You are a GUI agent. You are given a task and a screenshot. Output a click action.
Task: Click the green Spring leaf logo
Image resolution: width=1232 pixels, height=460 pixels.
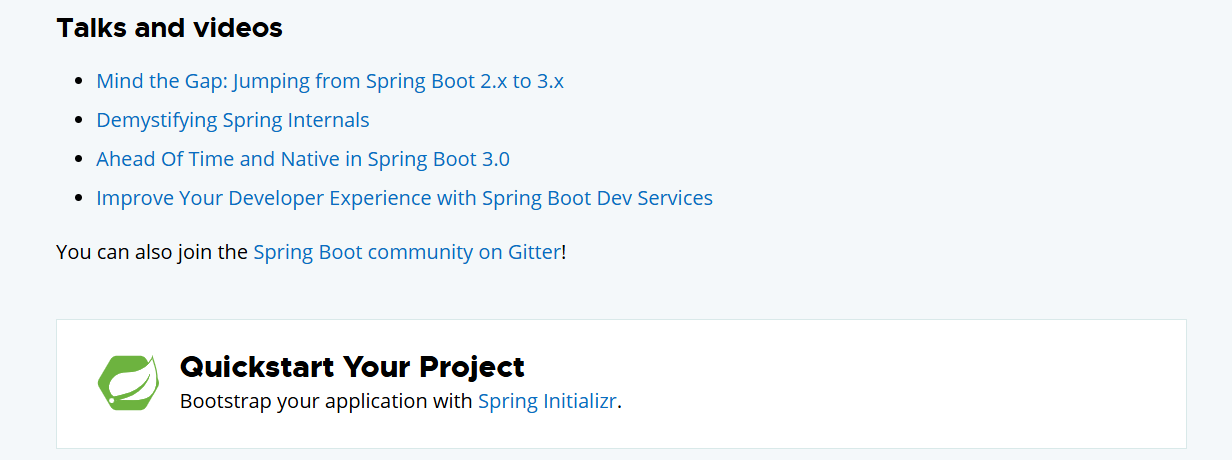tap(128, 383)
